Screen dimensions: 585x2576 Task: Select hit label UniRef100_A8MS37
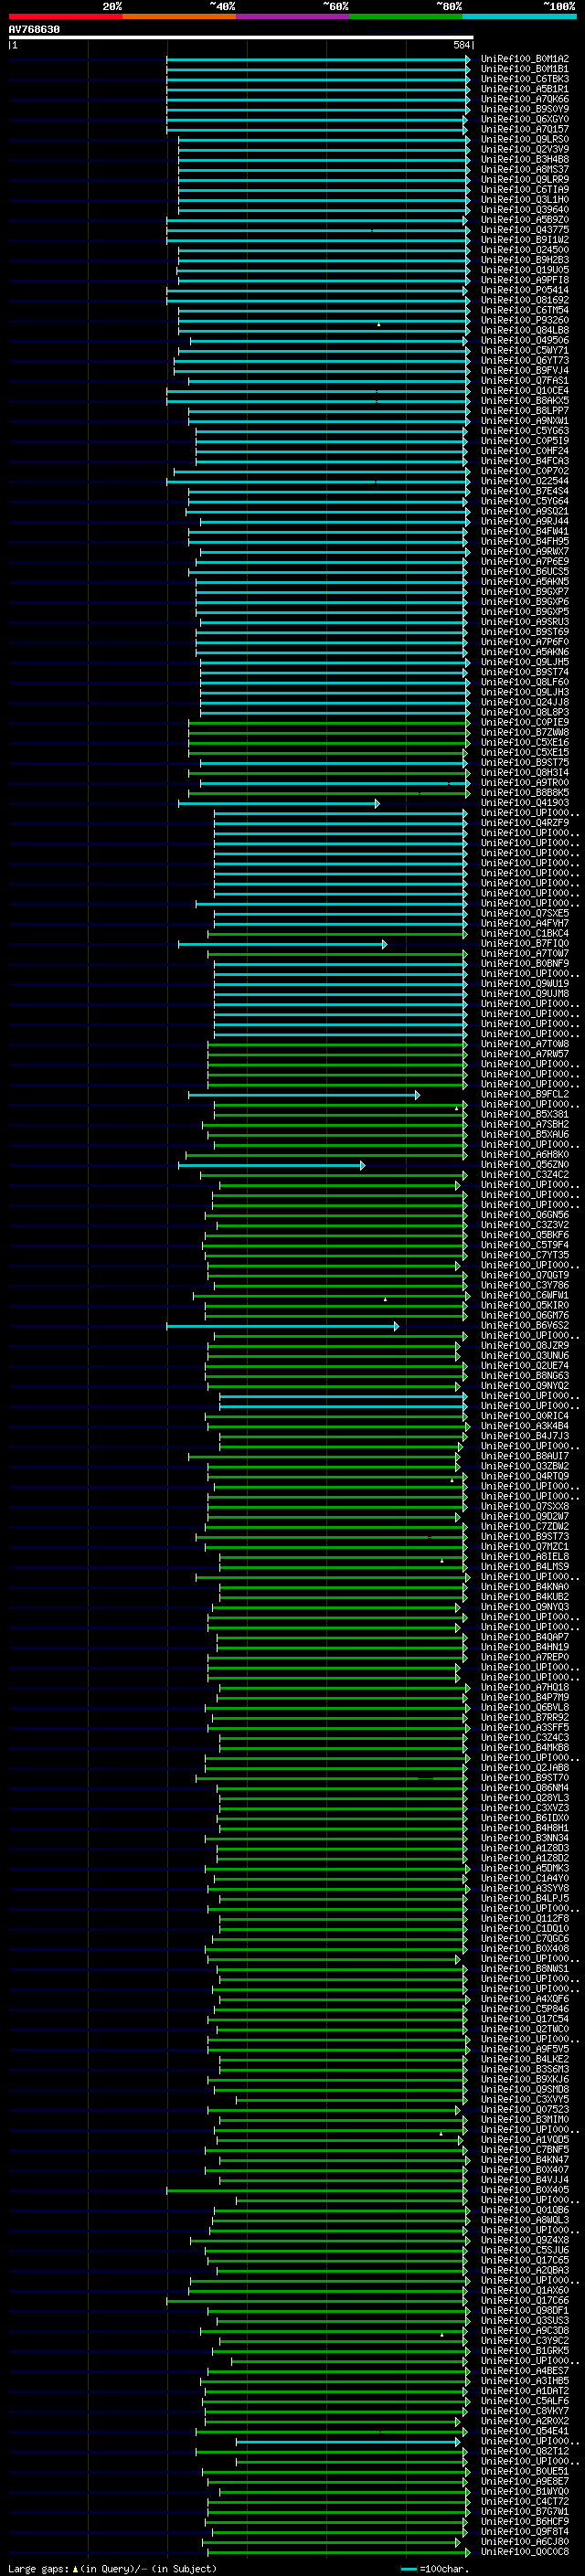[525, 170]
